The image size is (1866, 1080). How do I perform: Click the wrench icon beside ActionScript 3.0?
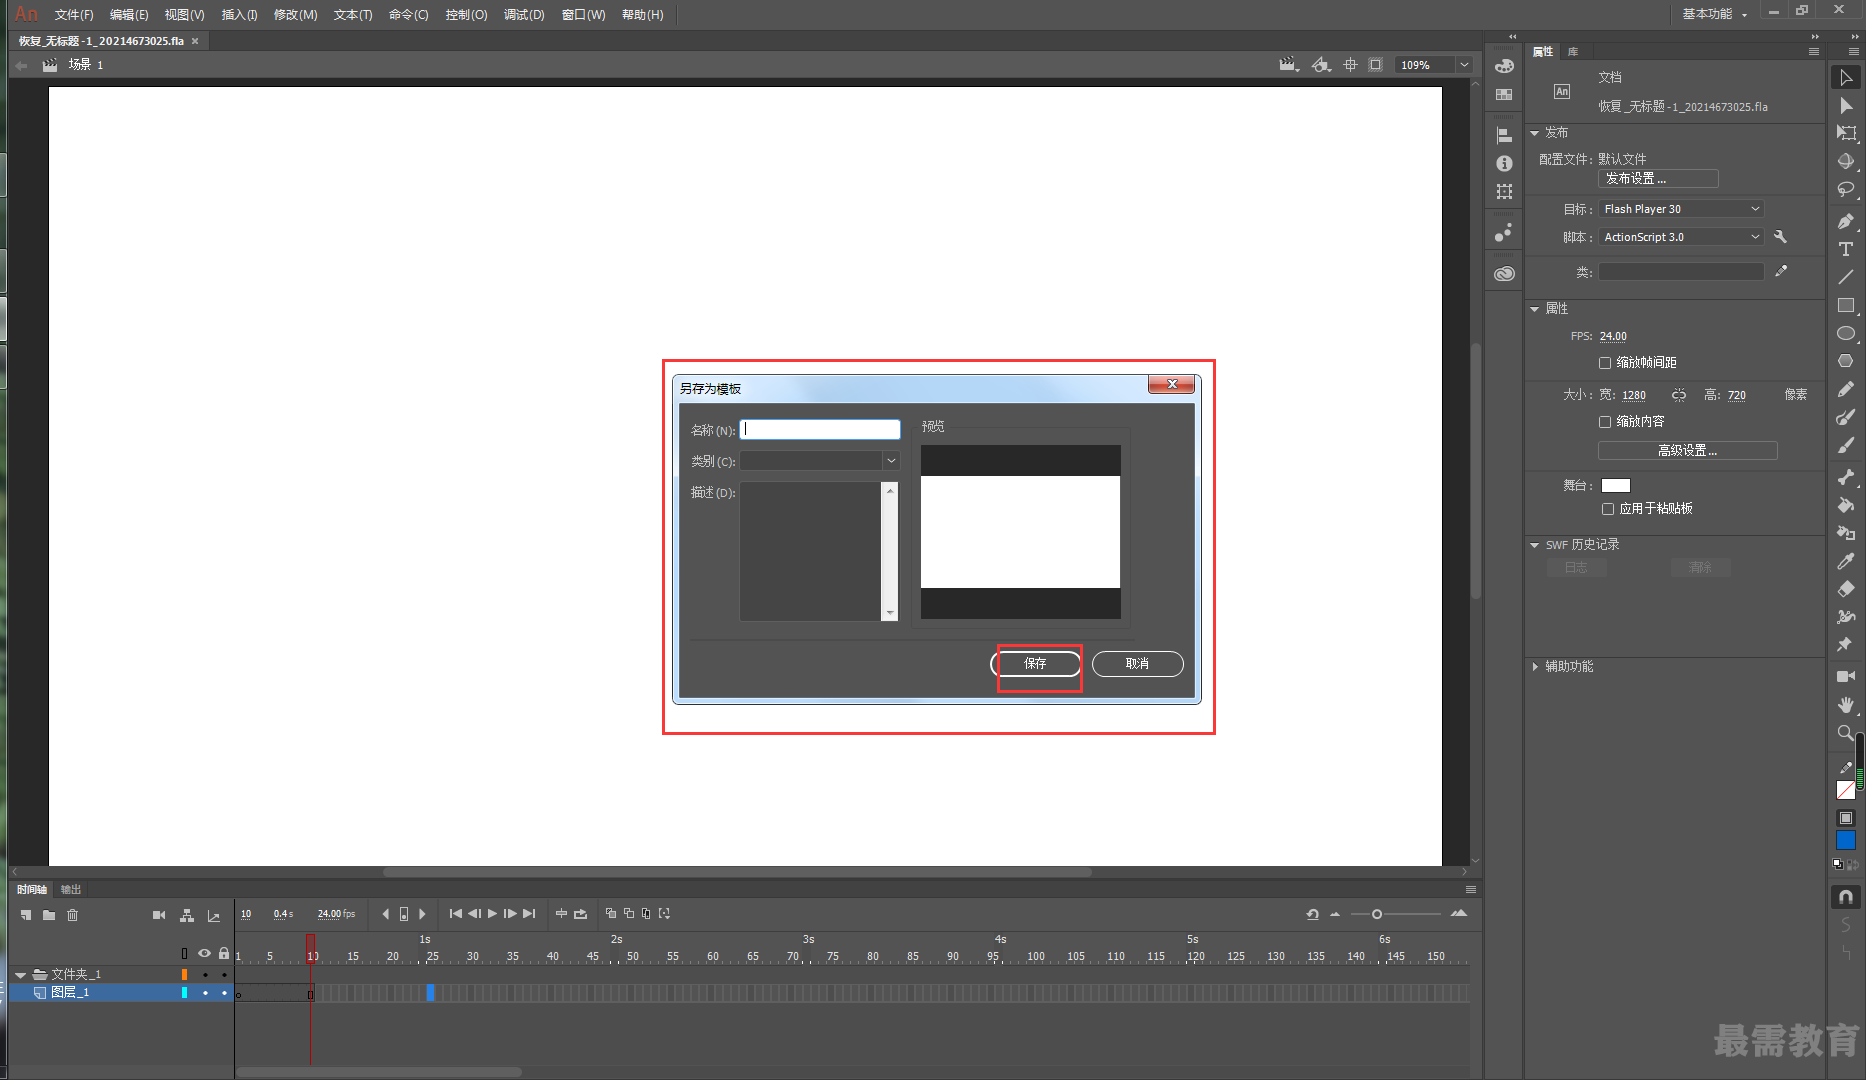click(x=1780, y=237)
